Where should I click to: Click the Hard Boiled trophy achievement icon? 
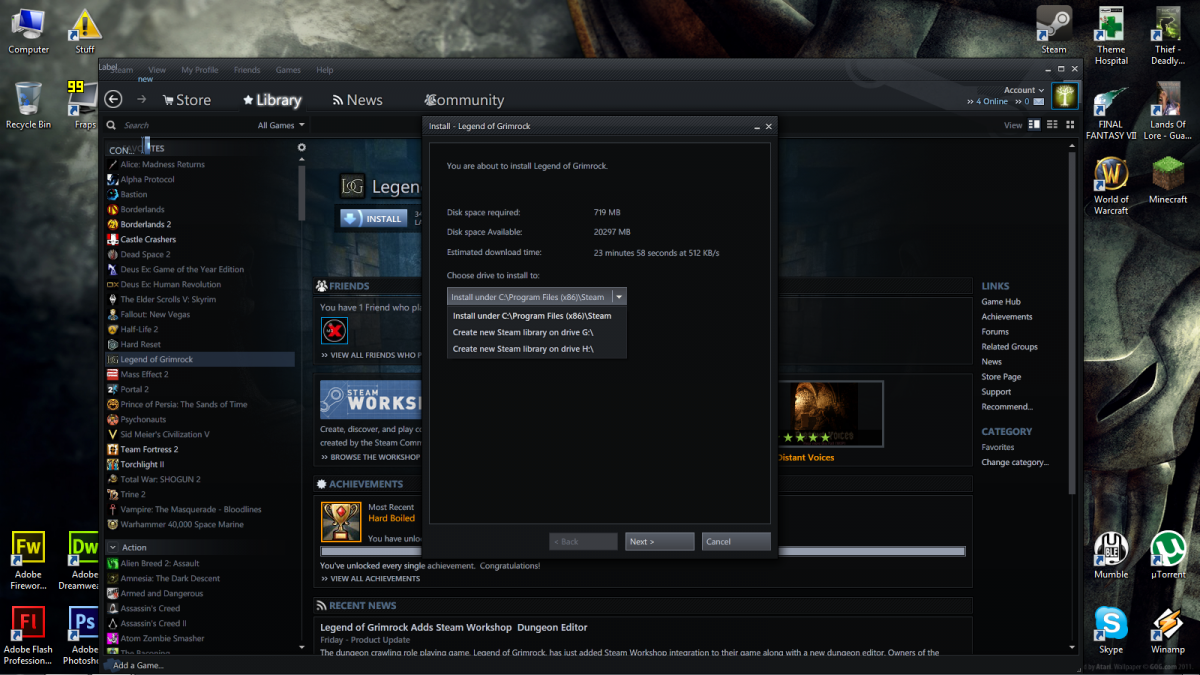point(341,522)
